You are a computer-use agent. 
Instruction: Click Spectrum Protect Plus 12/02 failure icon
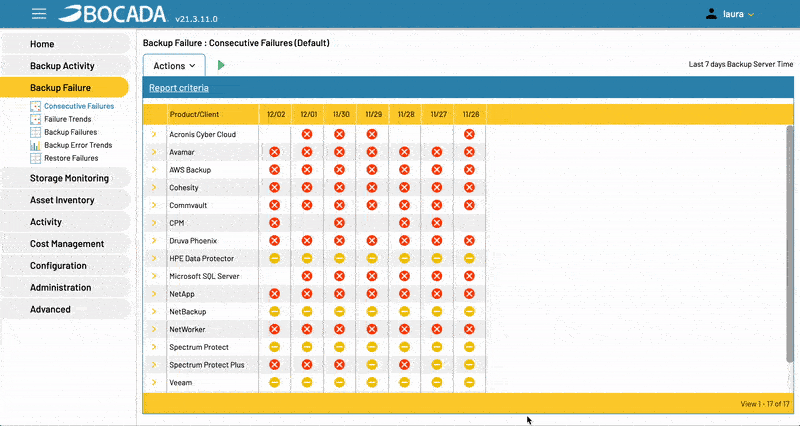click(274, 365)
